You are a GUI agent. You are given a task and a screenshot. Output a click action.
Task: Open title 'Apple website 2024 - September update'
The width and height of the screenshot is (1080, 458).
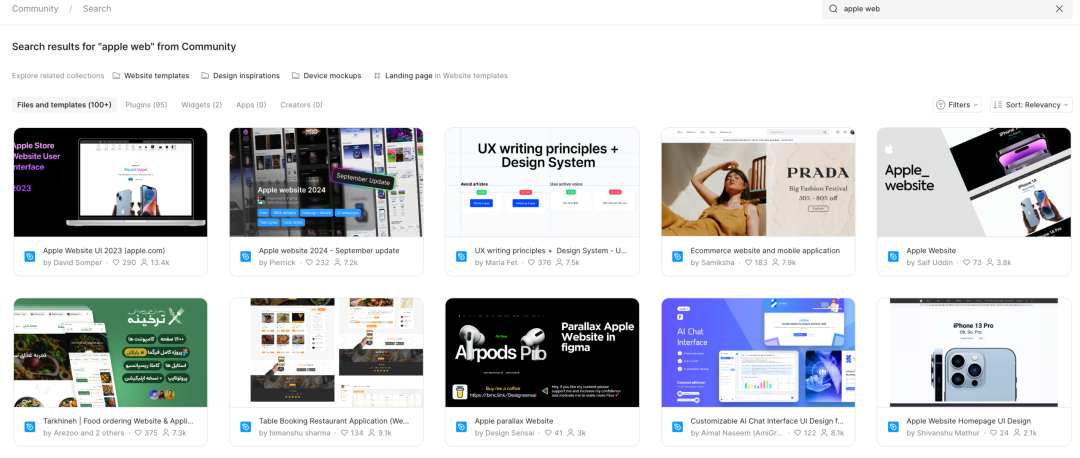pos(329,251)
